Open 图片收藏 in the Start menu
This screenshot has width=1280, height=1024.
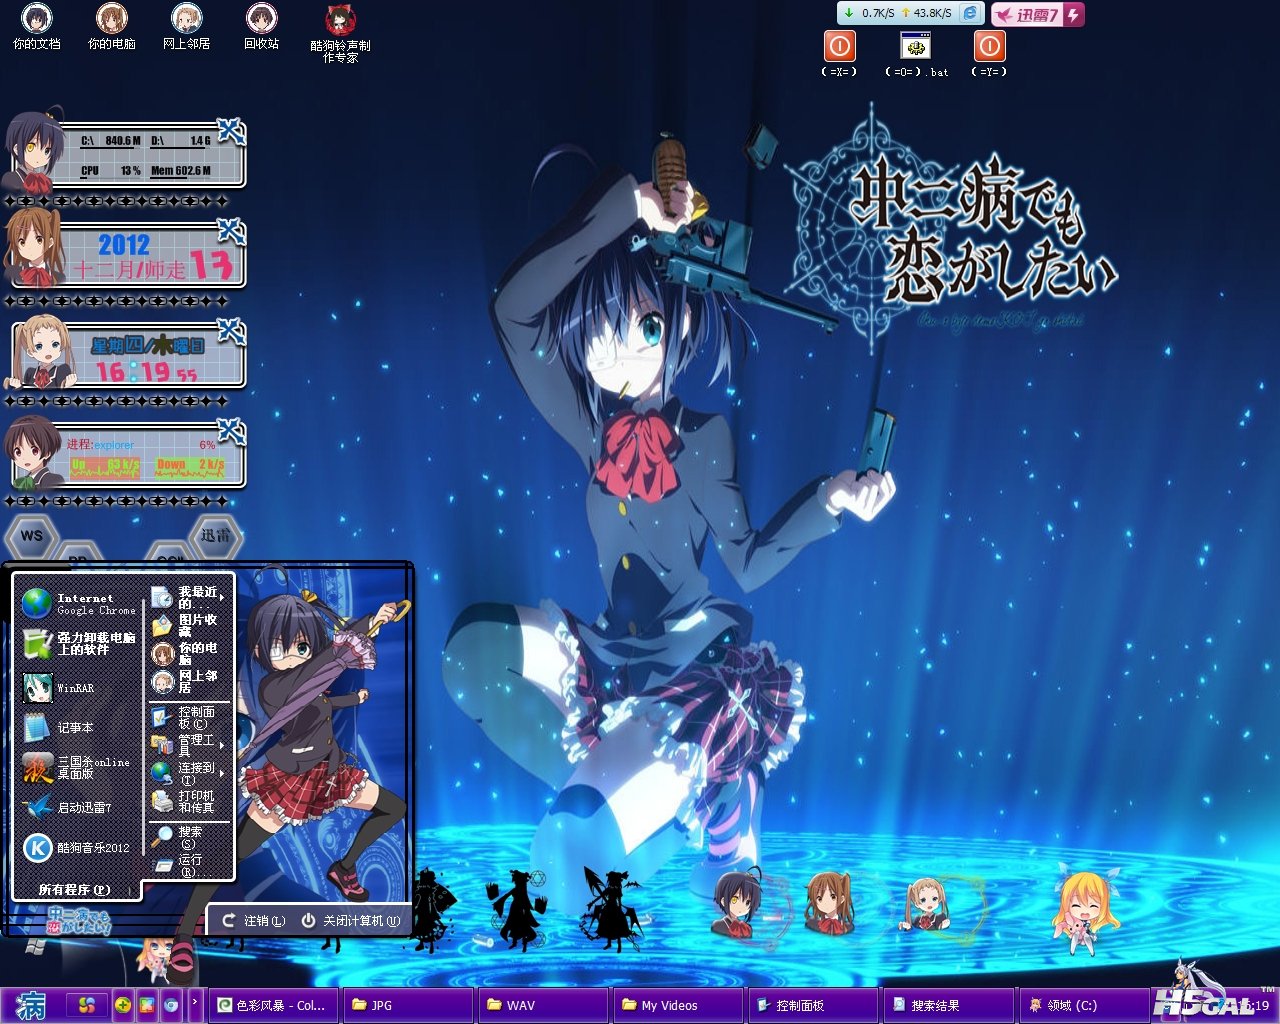point(189,626)
